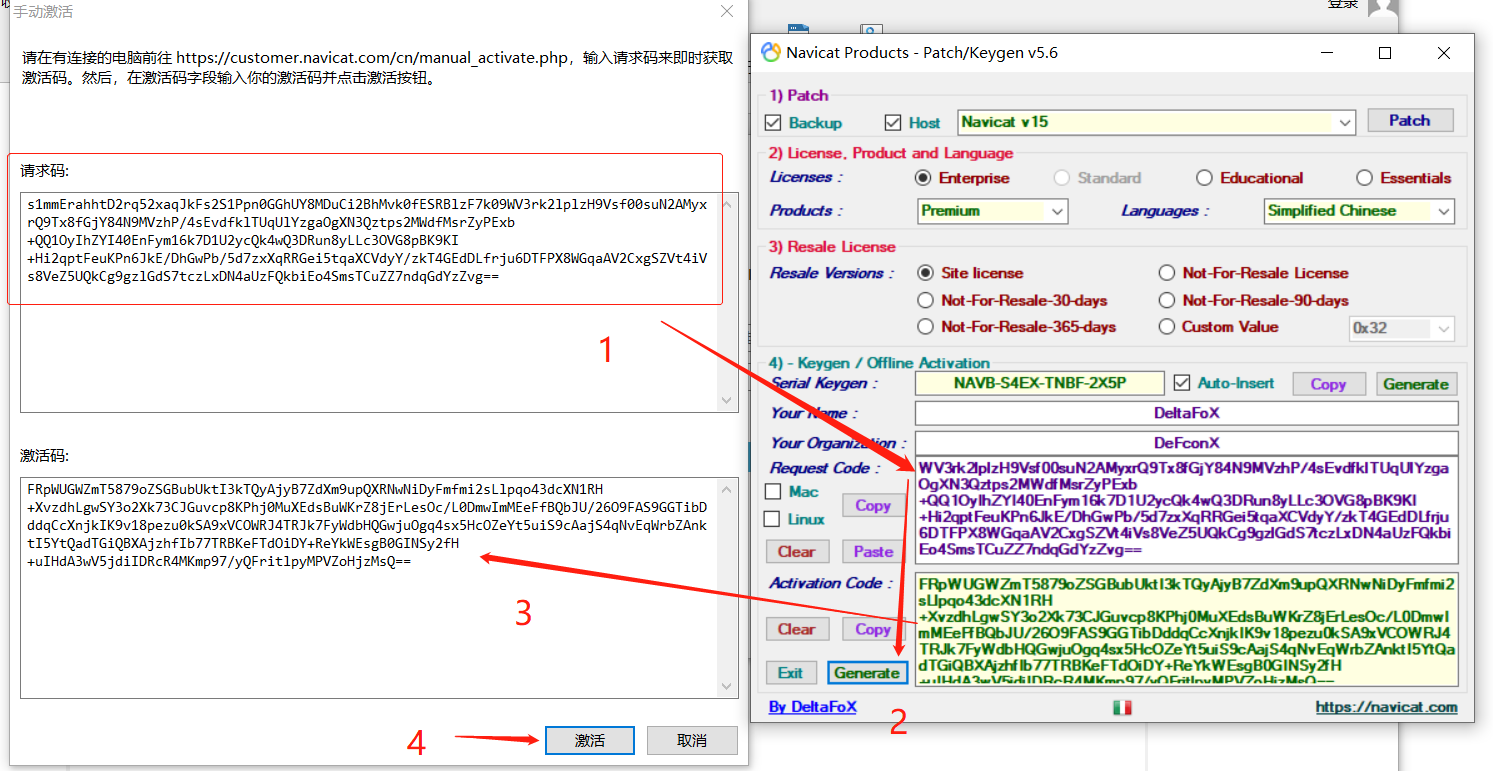Click the 激活码 scrollbar down arrow
Image resolution: width=1493 pixels, height=771 pixels.
coord(727,687)
